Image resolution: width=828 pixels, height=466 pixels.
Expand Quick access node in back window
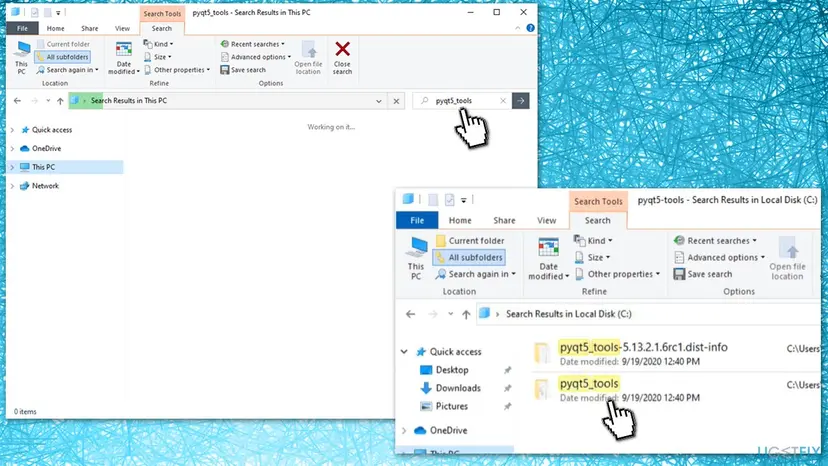pos(12,129)
